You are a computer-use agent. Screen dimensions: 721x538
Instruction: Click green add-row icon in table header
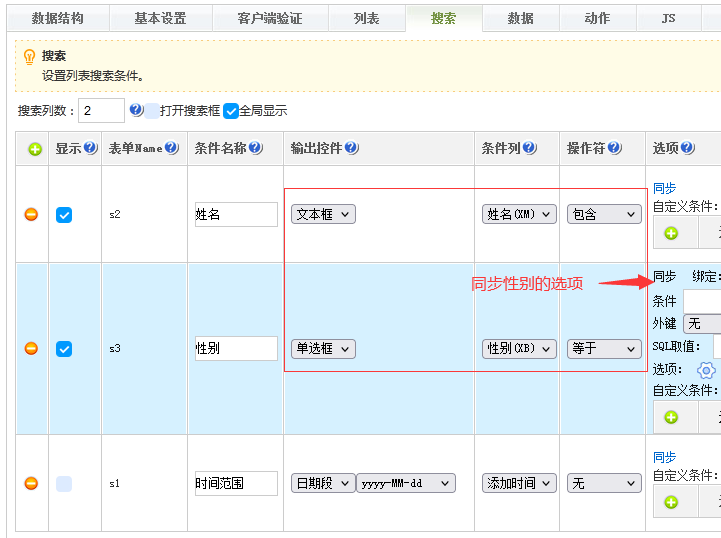tap(35, 149)
